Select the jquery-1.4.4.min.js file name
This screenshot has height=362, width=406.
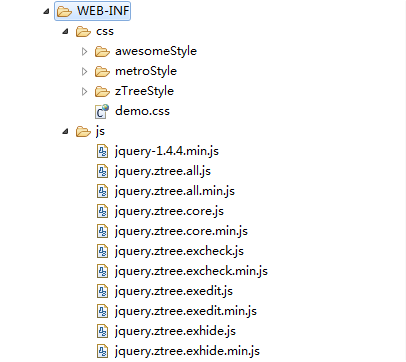coord(167,151)
